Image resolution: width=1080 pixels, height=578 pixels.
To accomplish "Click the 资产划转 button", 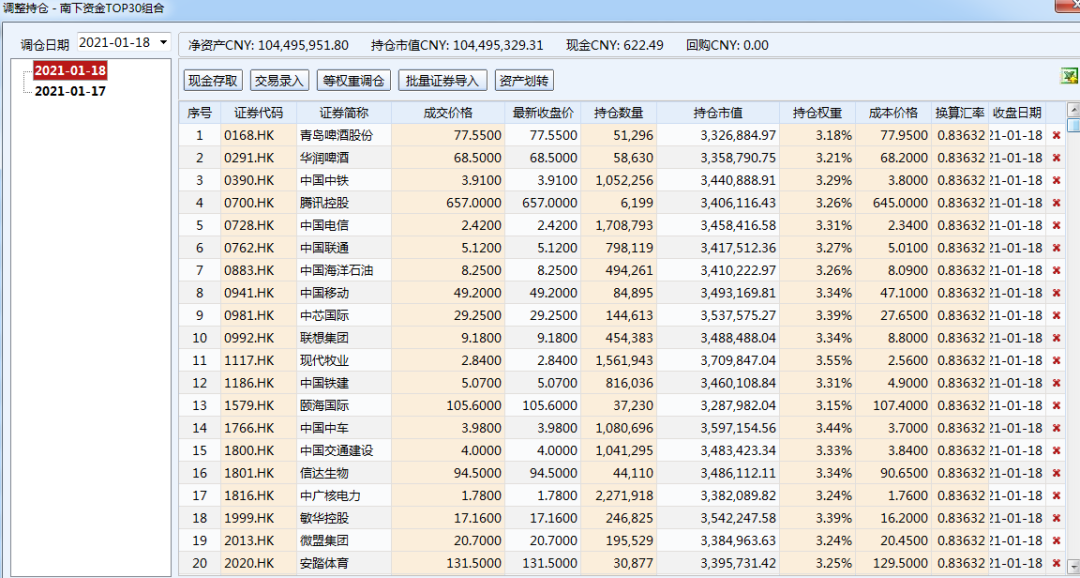I will click(x=524, y=81).
